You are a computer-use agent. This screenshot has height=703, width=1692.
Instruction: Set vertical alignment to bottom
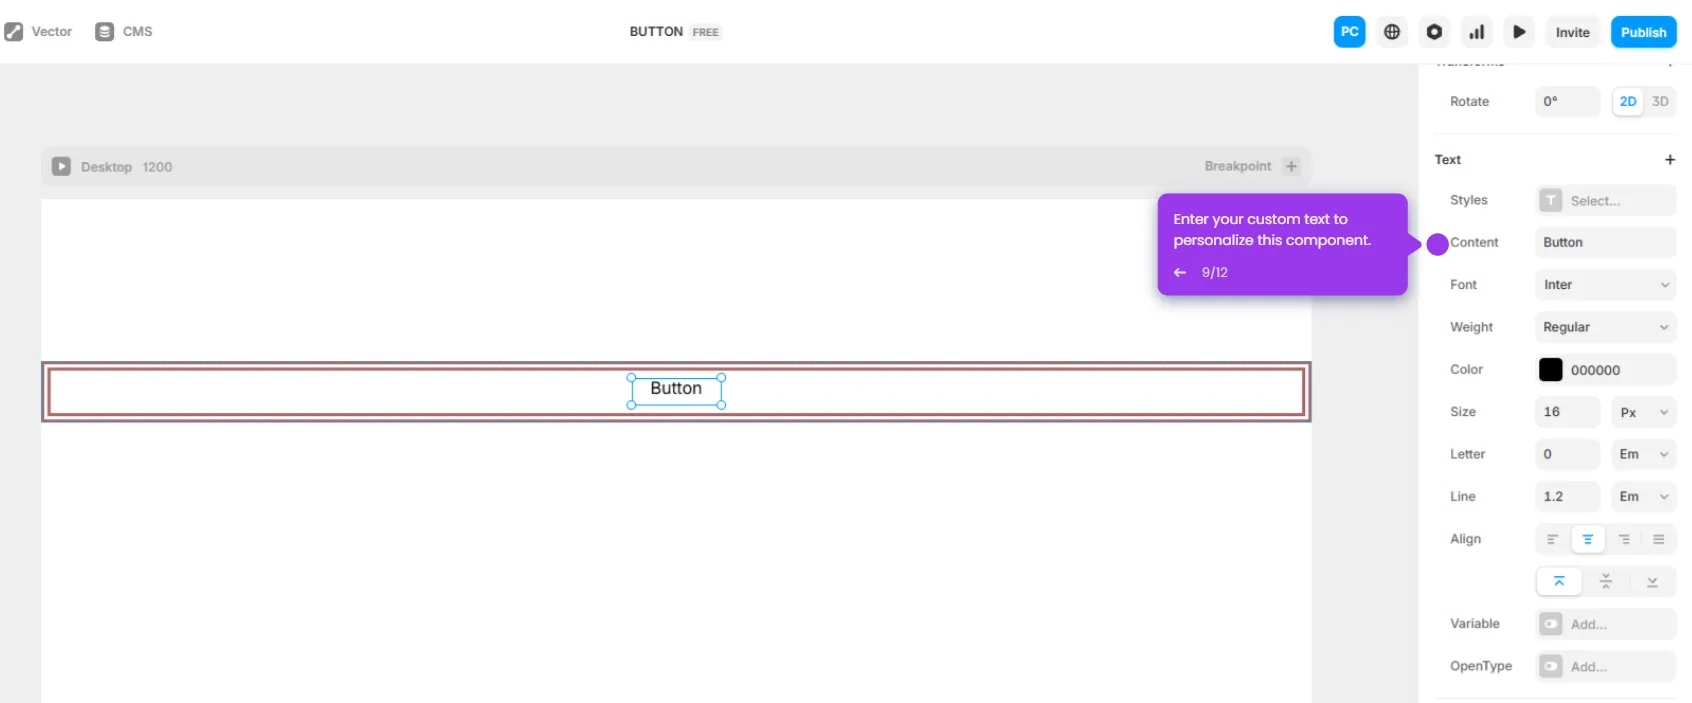pyautogui.click(x=1652, y=581)
